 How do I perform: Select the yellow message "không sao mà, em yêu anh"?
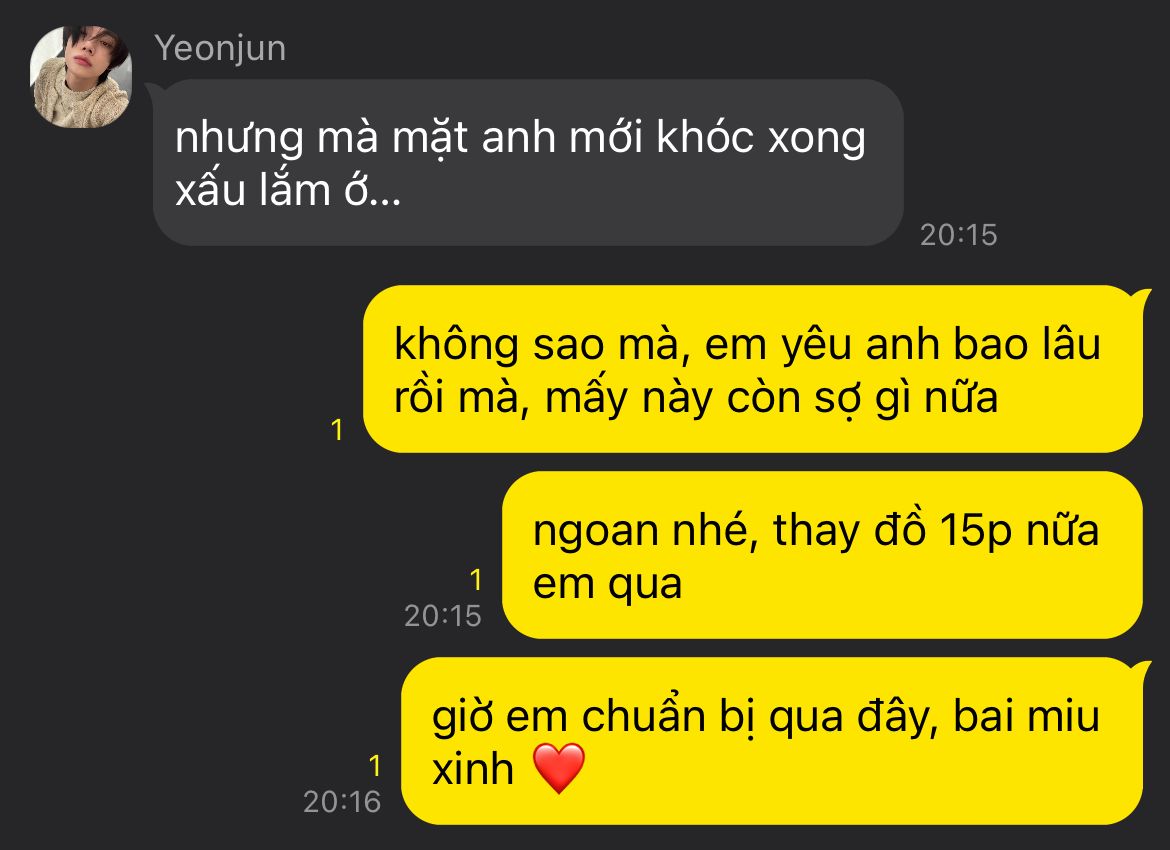(x=753, y=369)
